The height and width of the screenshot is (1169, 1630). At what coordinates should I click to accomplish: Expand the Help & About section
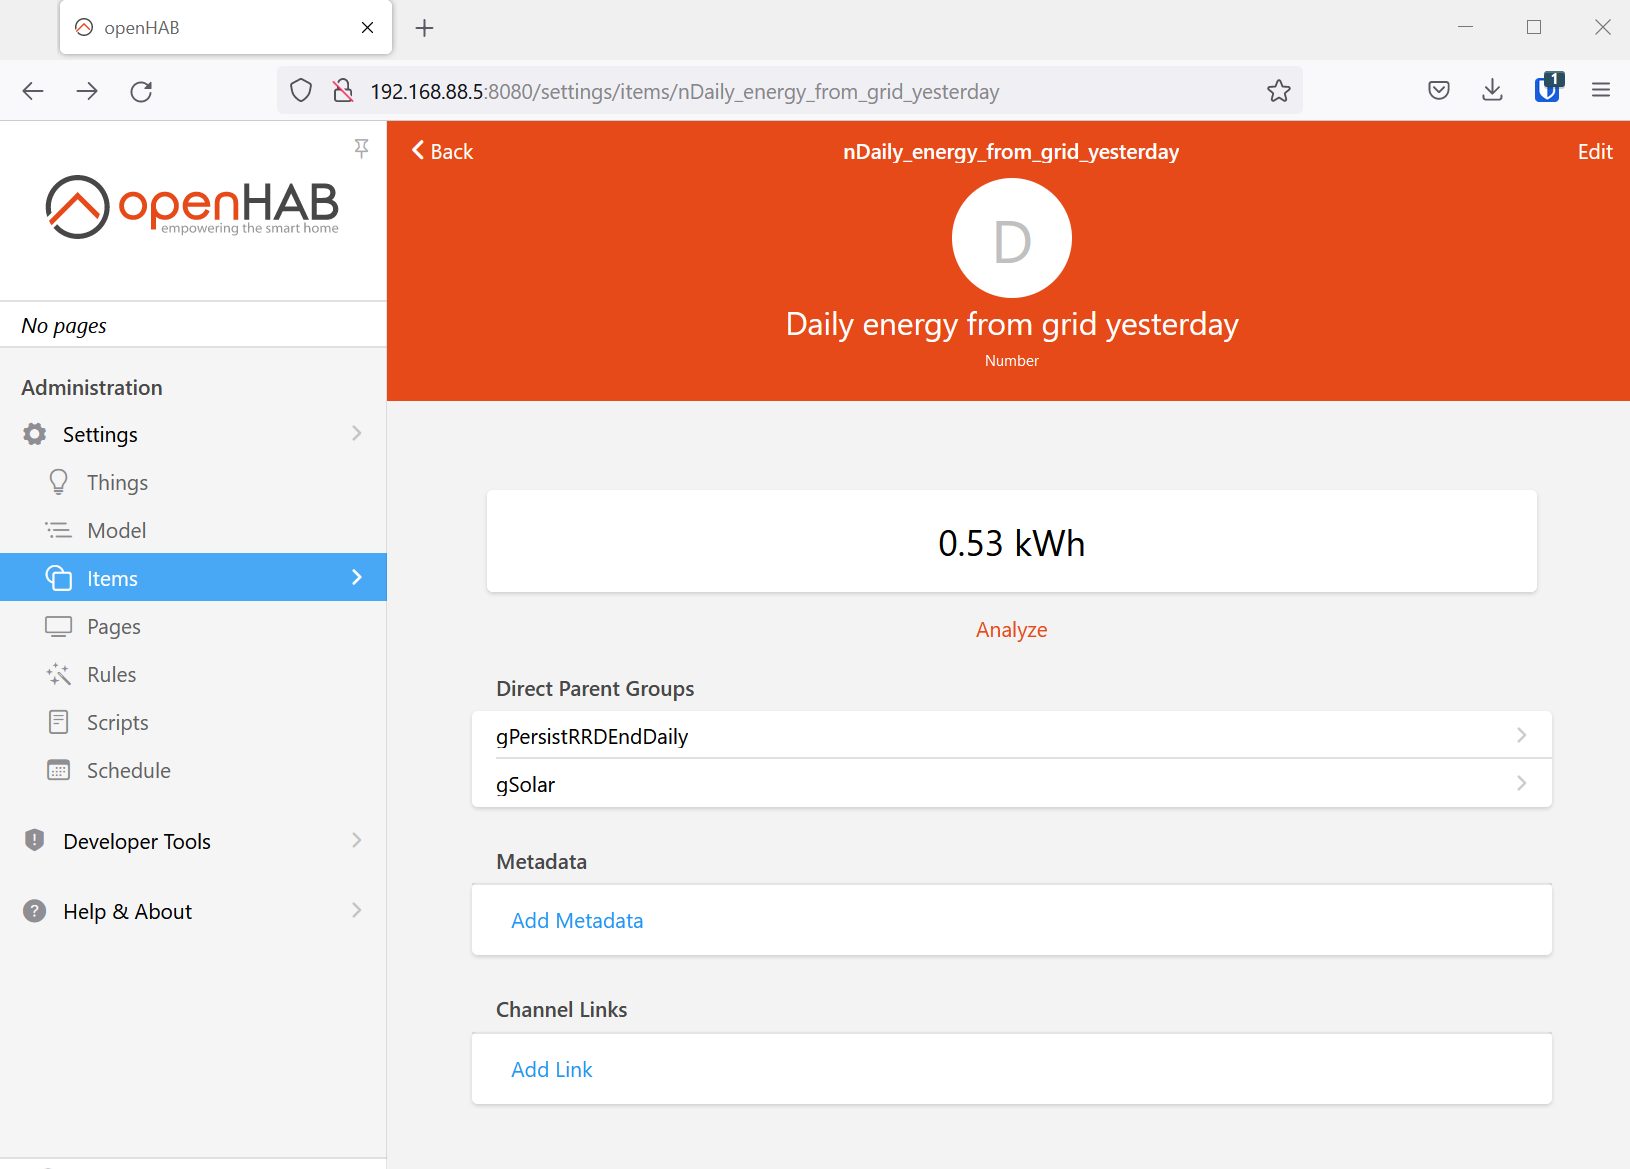point(127,911)
